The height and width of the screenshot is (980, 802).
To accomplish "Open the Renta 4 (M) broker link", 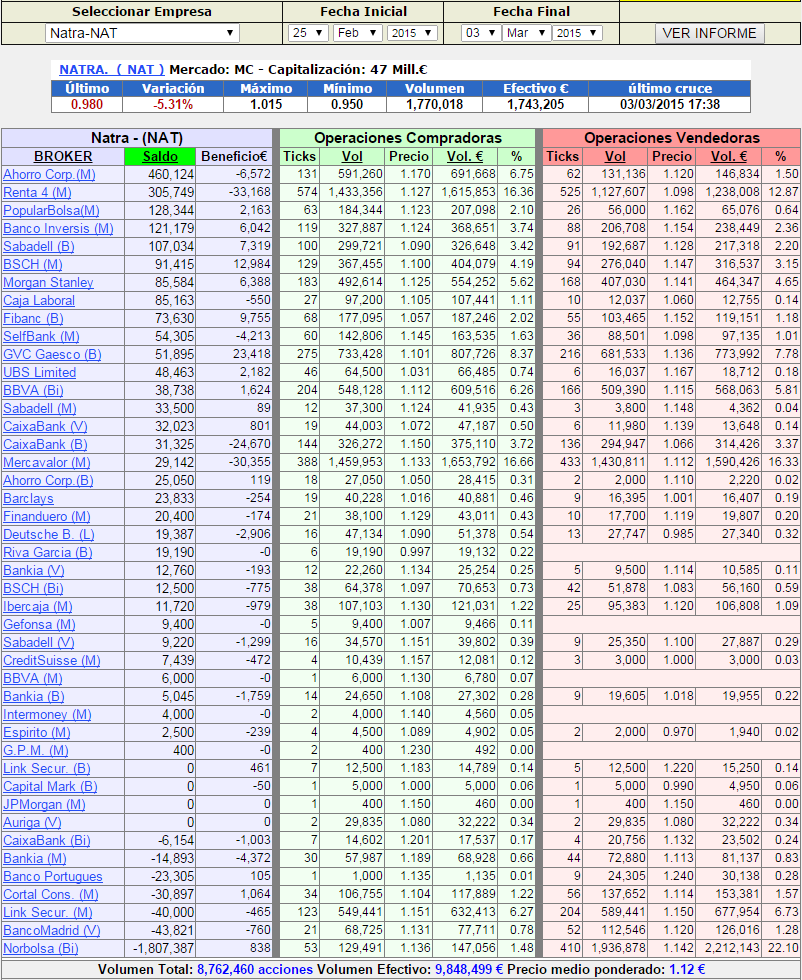I will 38,192.
